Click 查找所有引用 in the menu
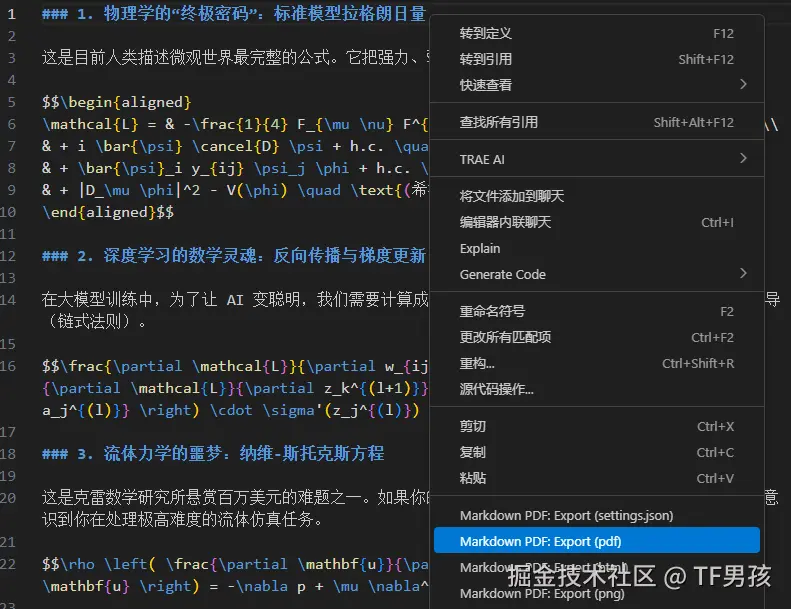791x609 pixels. pyautogui.click(x=597, y=122)
